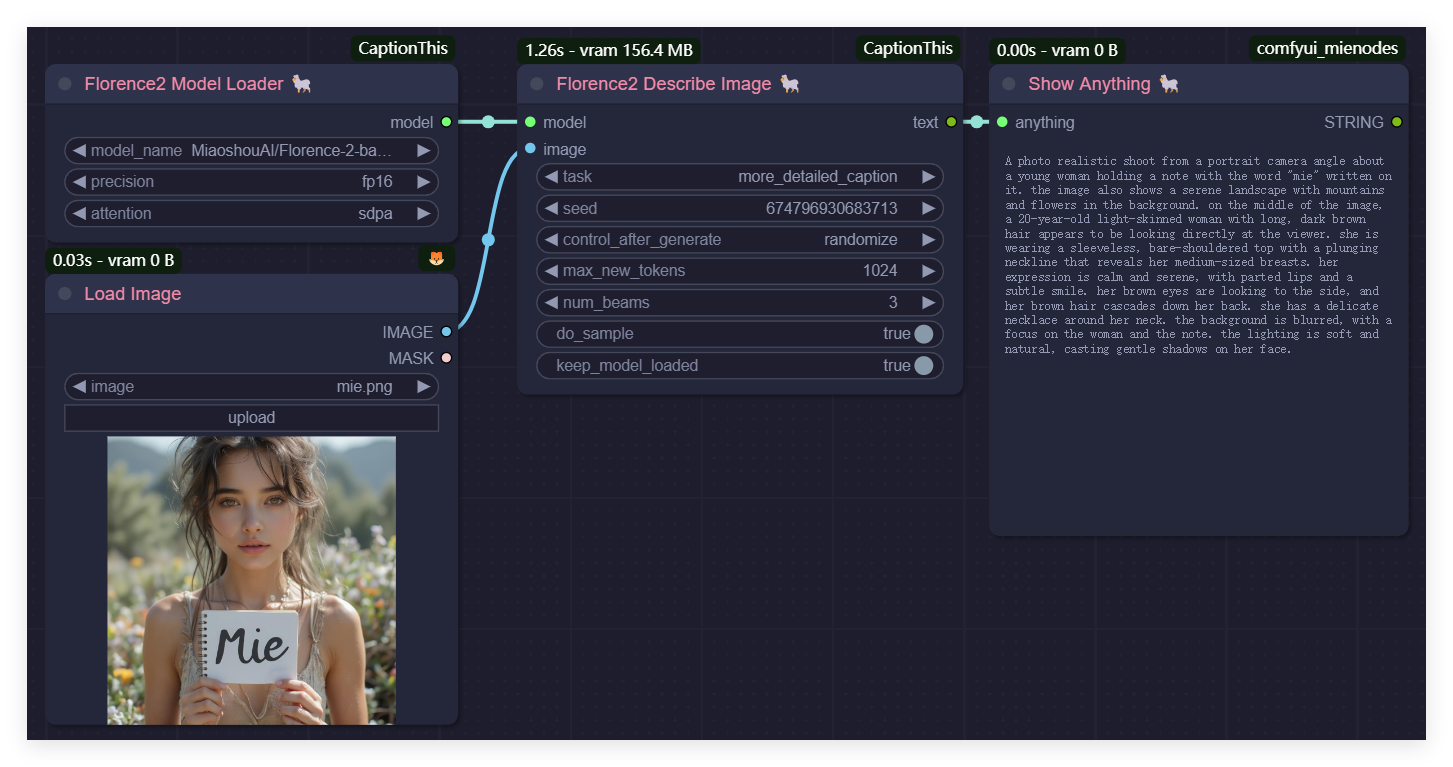
Task: Click the num_beams value field
Action: click(x=740, y=303)
